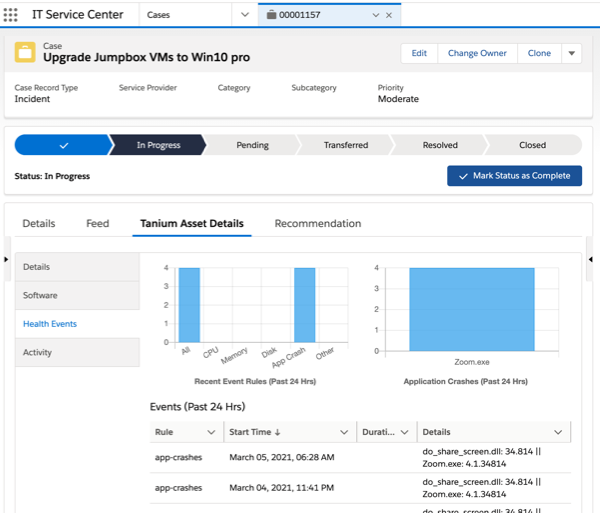Open the 00001157 tab dropdown chevron
The height and width of the screenshot is (513, 600).
376,15
